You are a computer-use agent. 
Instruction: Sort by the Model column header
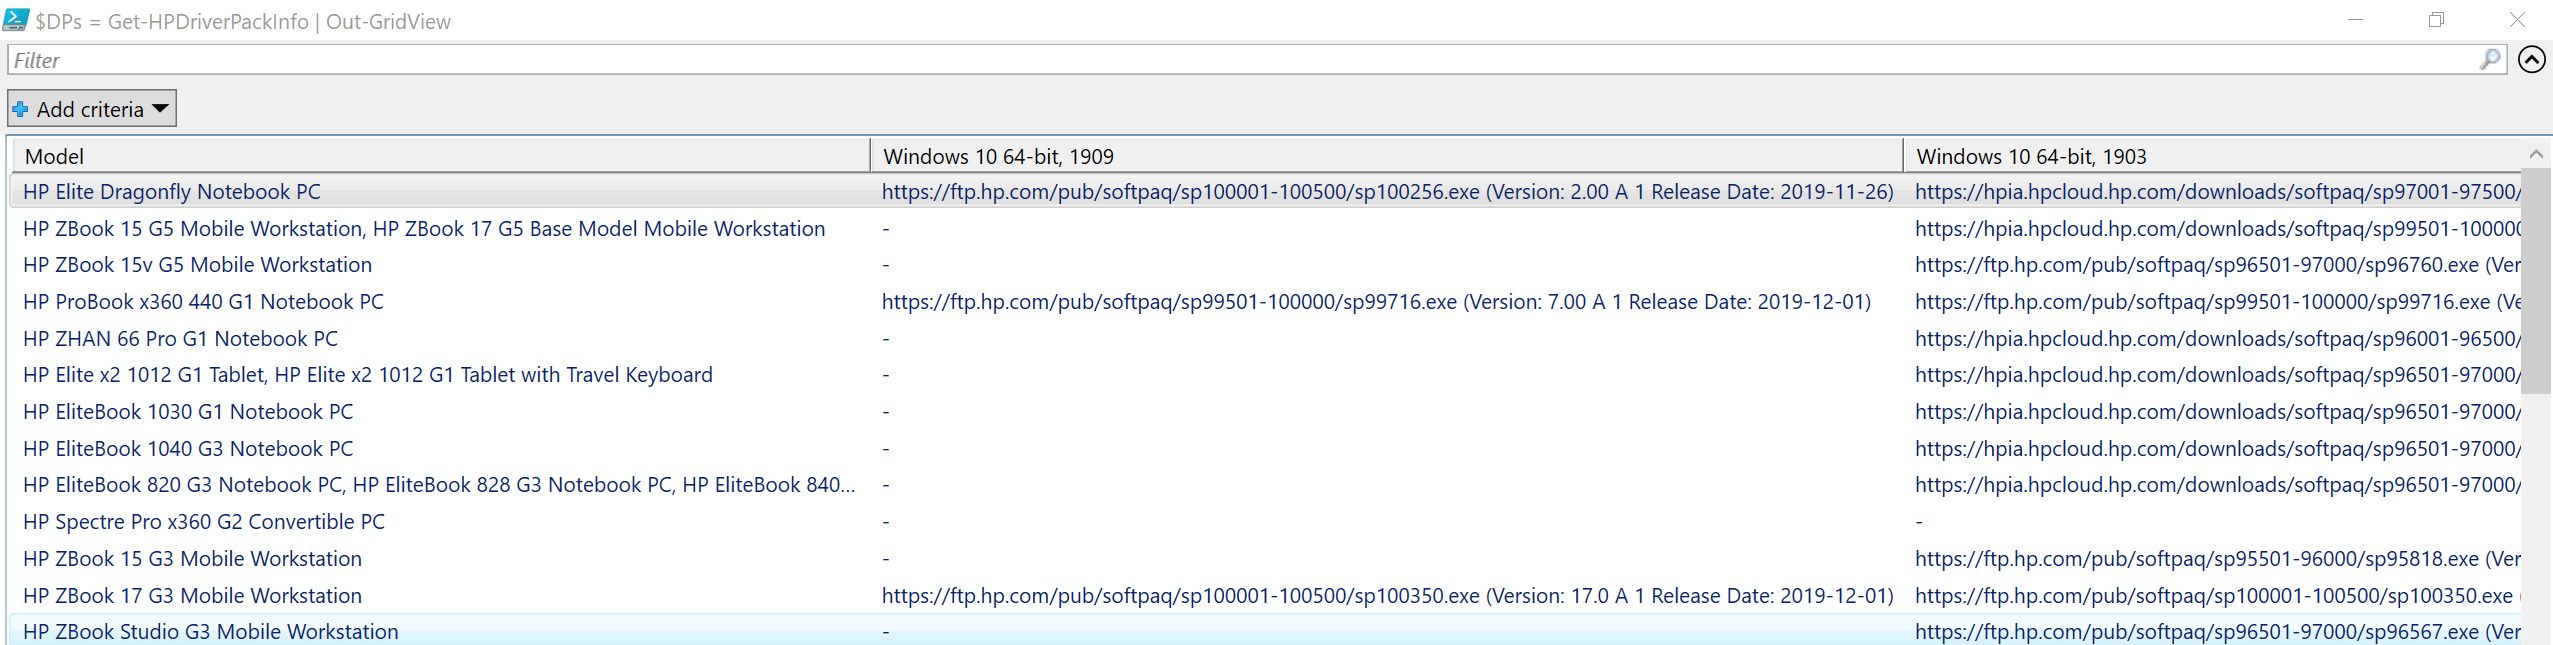click(x=440, y=156)
